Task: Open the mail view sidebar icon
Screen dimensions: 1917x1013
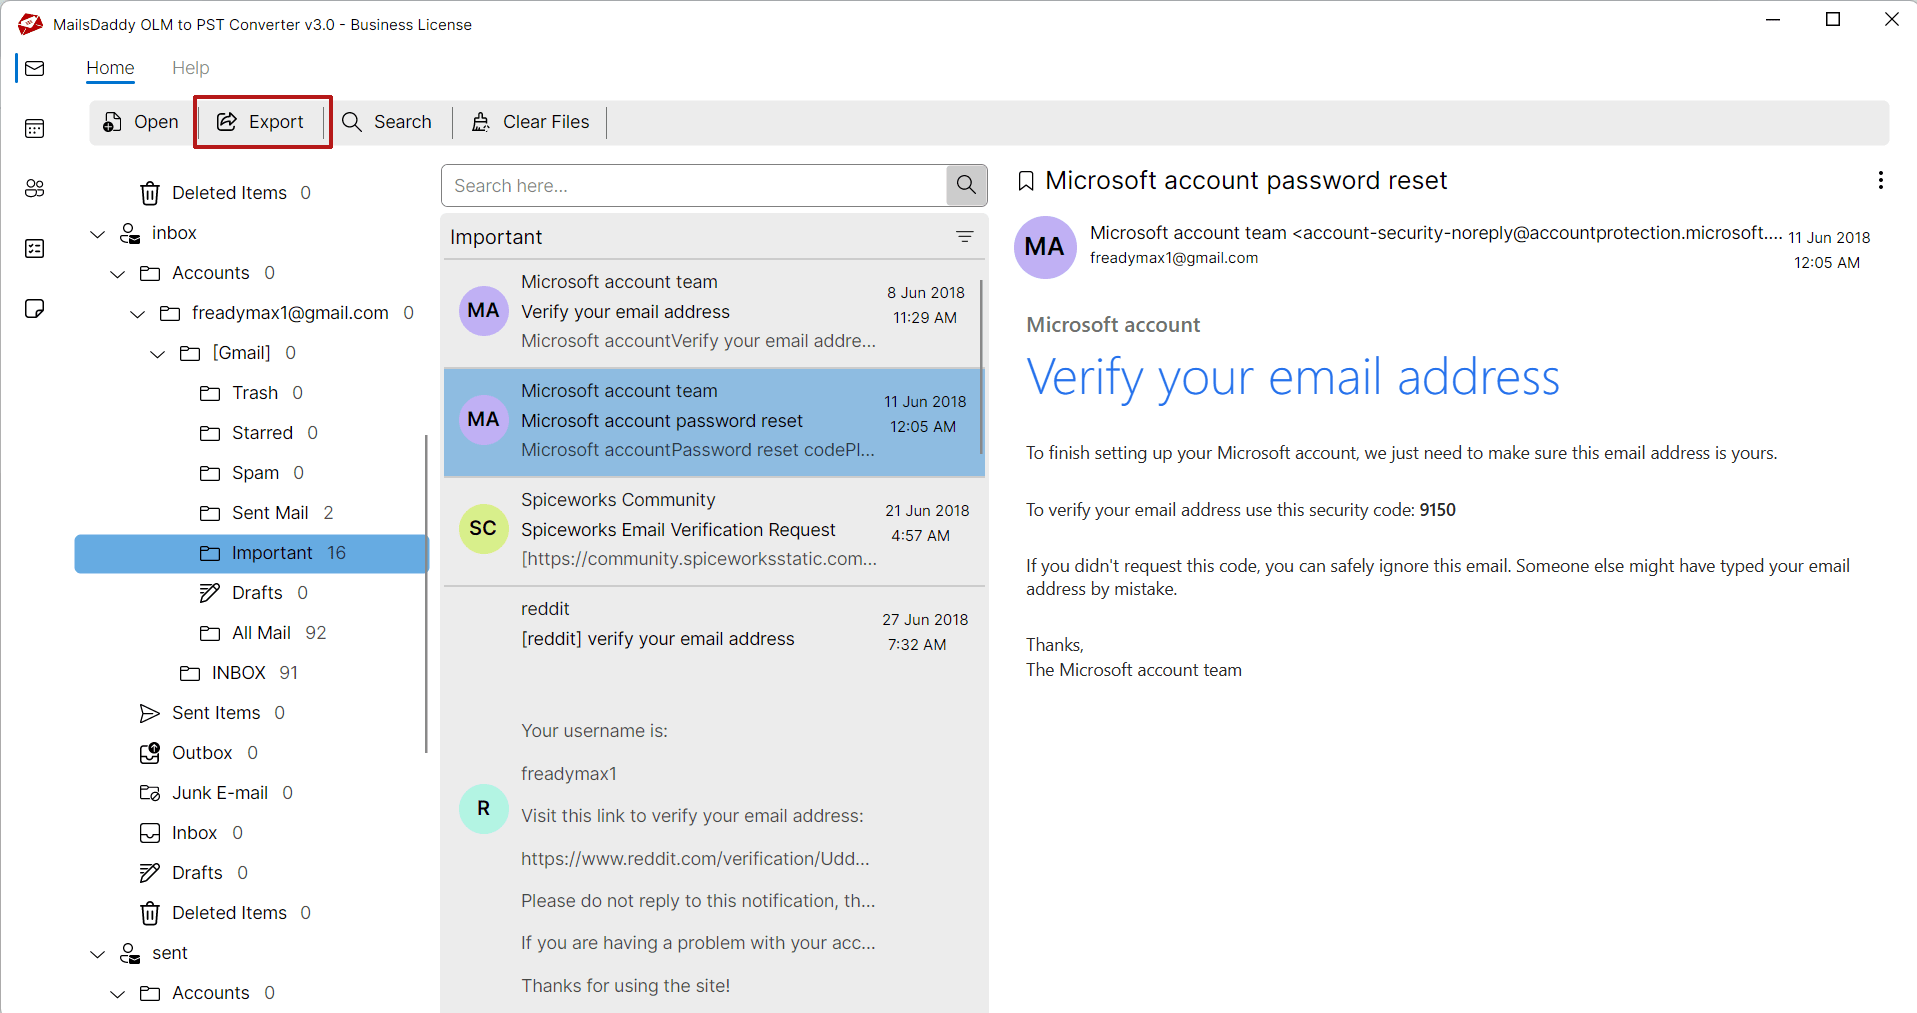Action: [35, 68]
